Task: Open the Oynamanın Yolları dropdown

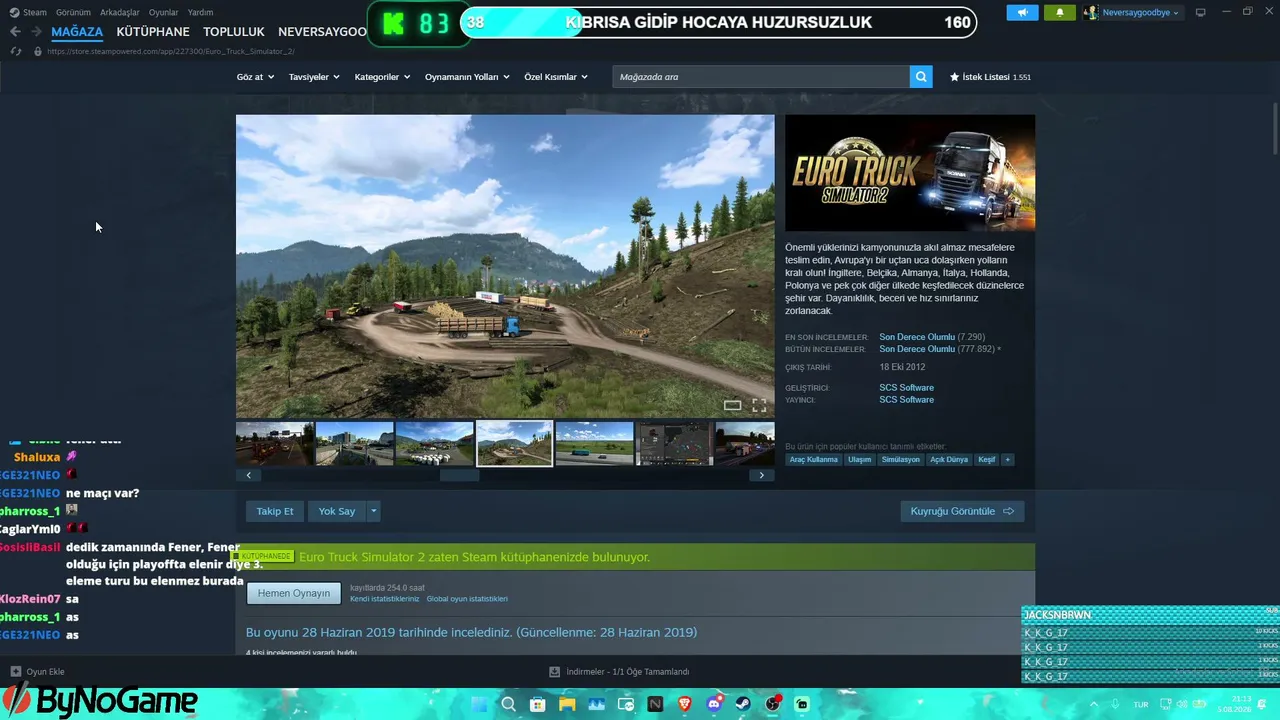Action: (467, 77)
